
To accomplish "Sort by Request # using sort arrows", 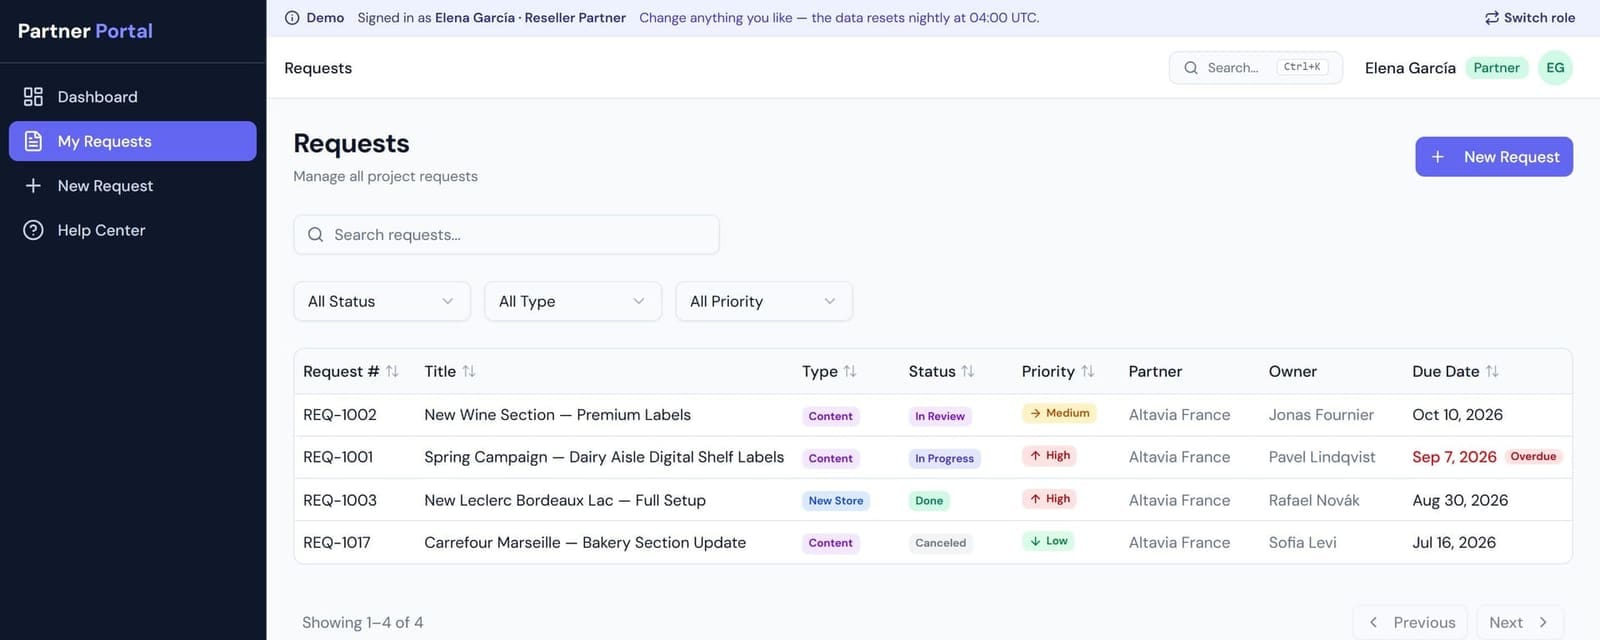I will point(392,371).
